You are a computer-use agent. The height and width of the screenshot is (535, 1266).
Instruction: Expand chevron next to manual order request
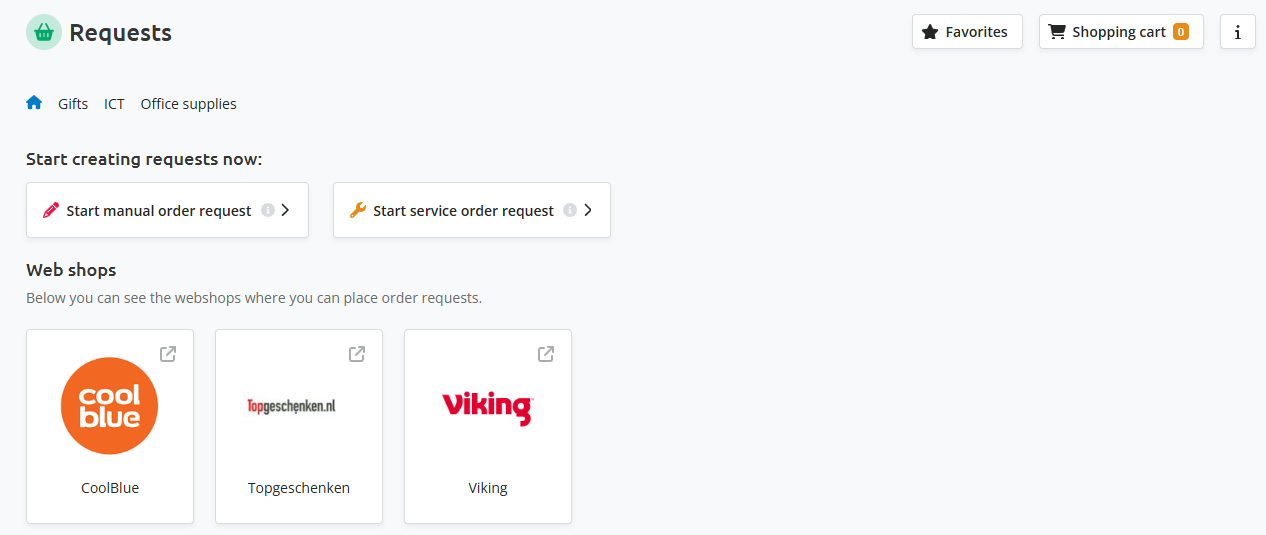click(x=285, y=210)
